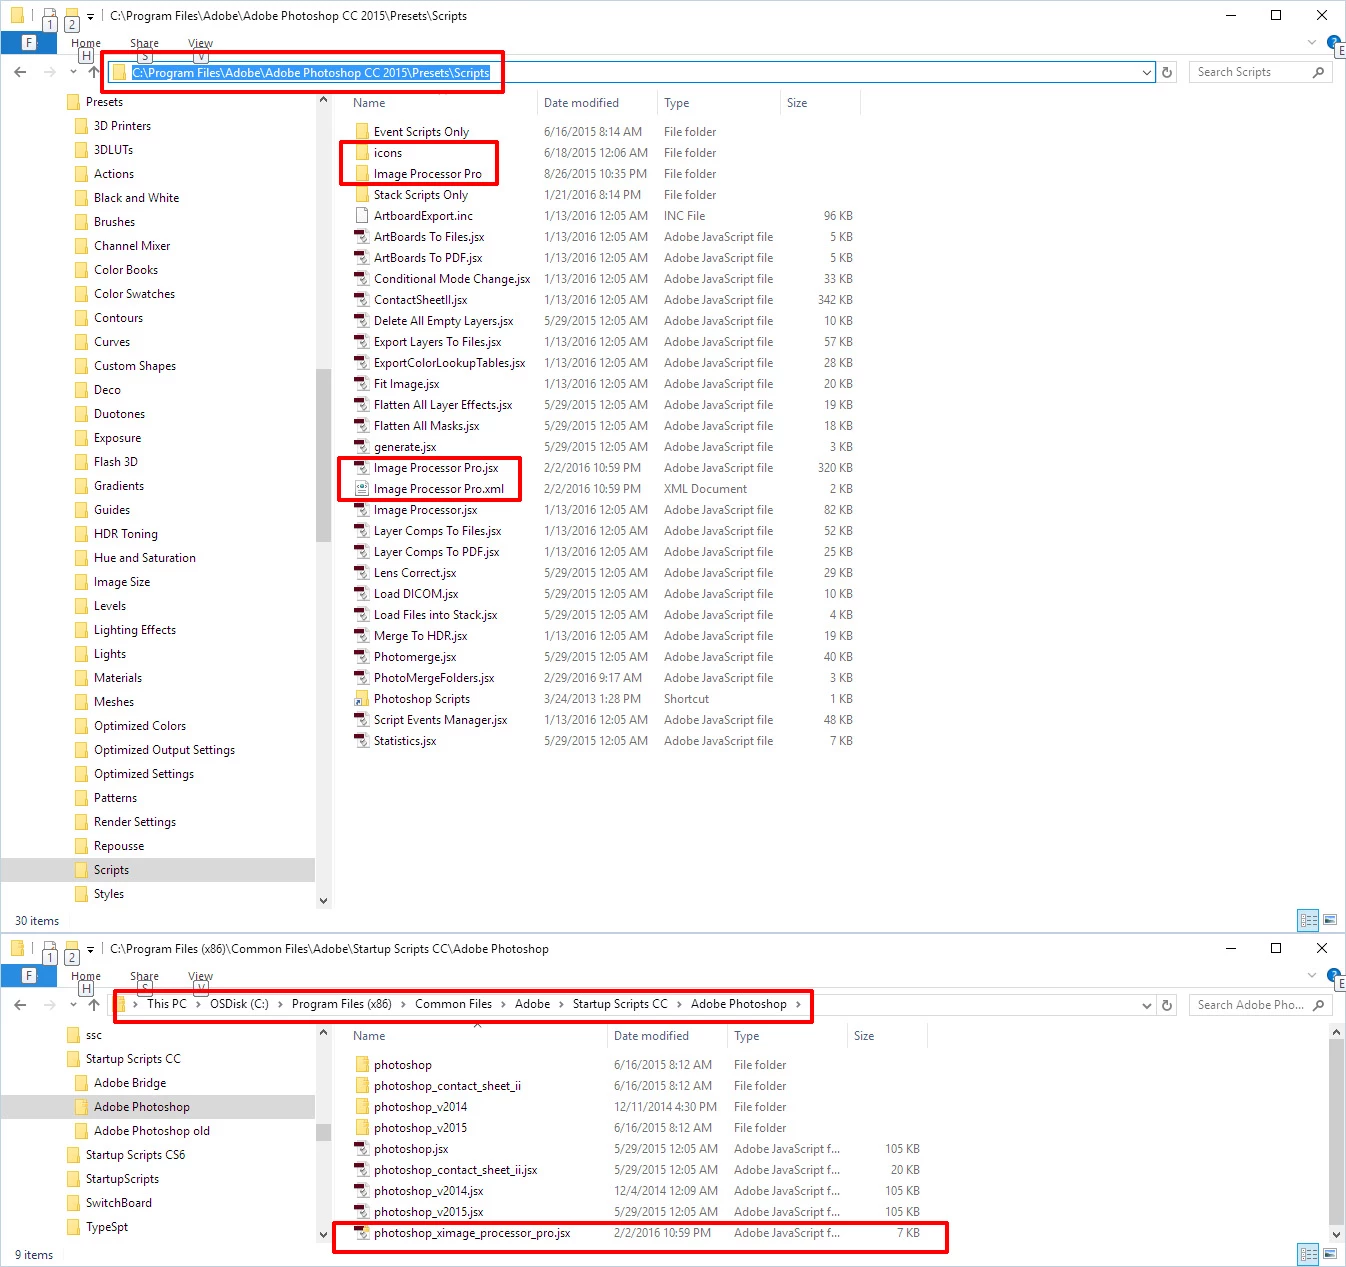This screenshot has width=1346, height=1267.
Task: Open Home tab in top Scripts window
Action: click(86, 43)
